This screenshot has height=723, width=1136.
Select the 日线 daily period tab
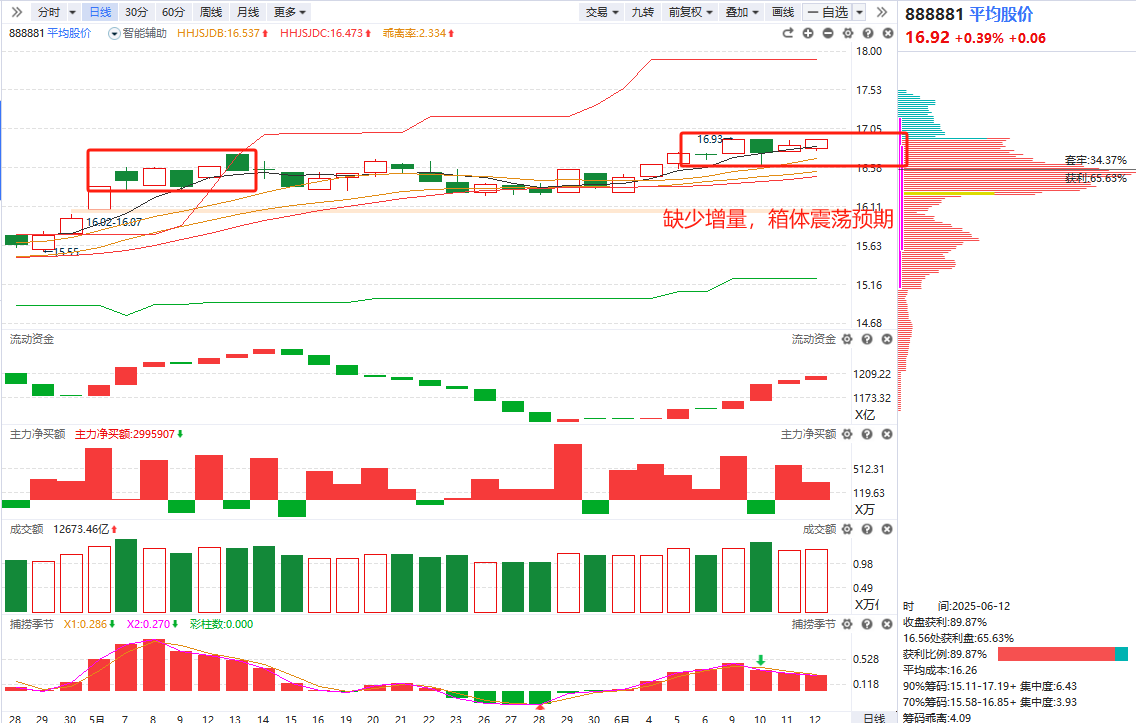tap(100, 12)
